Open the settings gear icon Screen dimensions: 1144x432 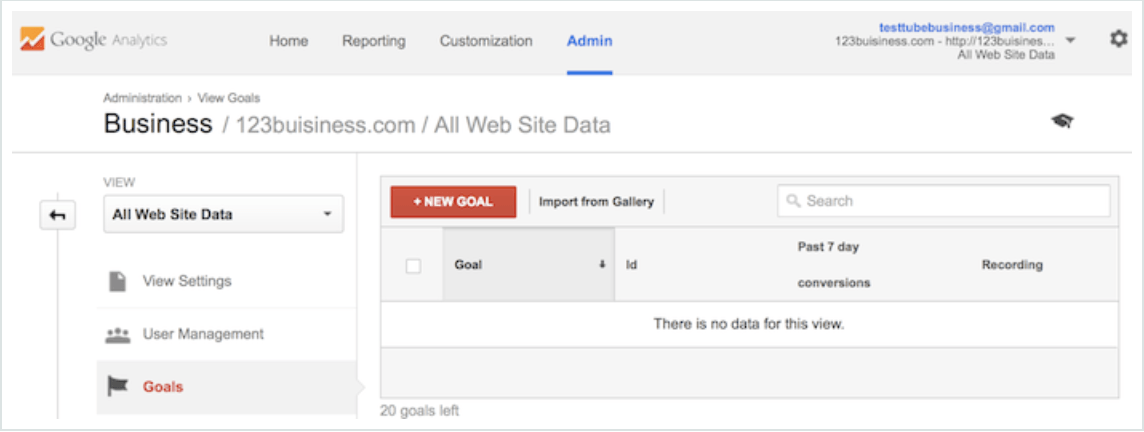click(1118, 40)
